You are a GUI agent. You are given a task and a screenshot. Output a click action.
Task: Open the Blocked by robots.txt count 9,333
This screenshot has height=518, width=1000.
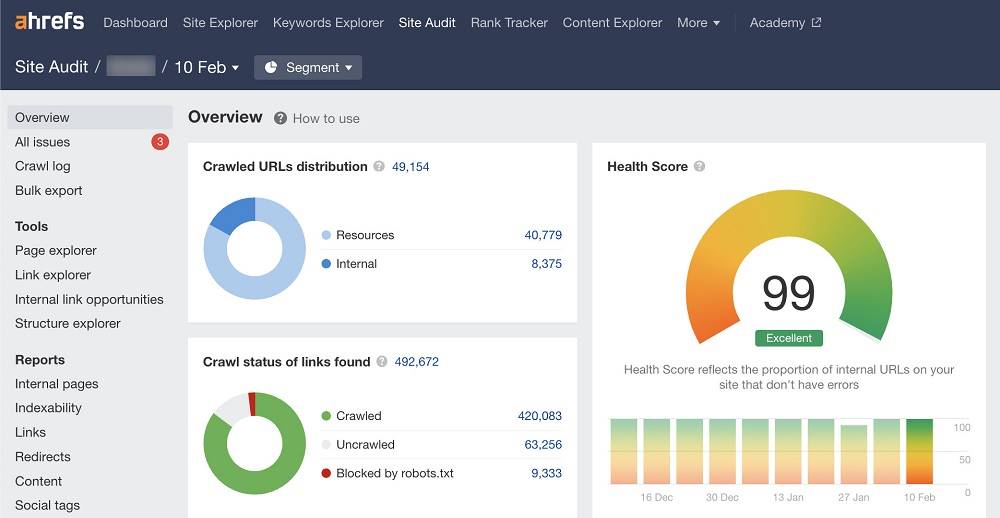pyautogui.click(x=546, y=473)
